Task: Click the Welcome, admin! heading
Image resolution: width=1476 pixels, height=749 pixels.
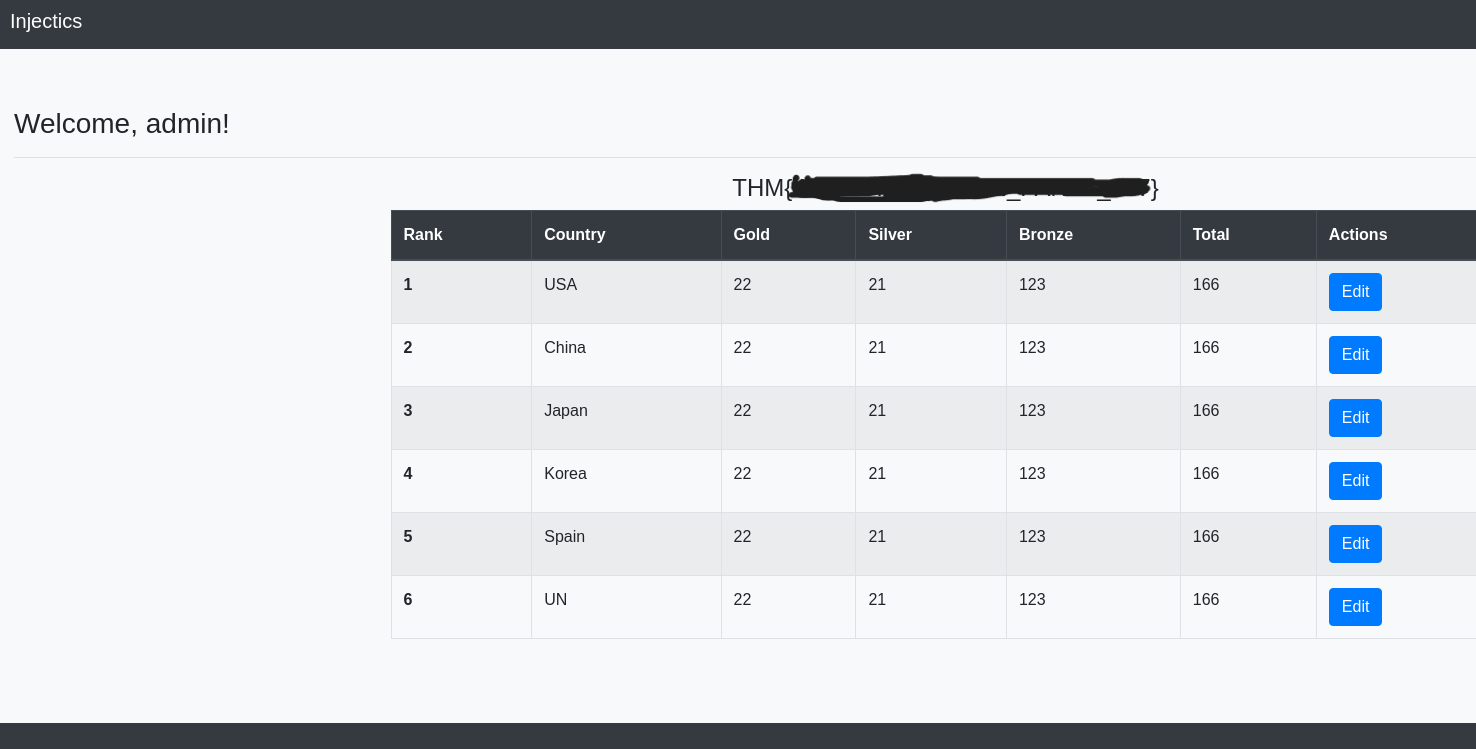Action: click(x=122, y=124)
